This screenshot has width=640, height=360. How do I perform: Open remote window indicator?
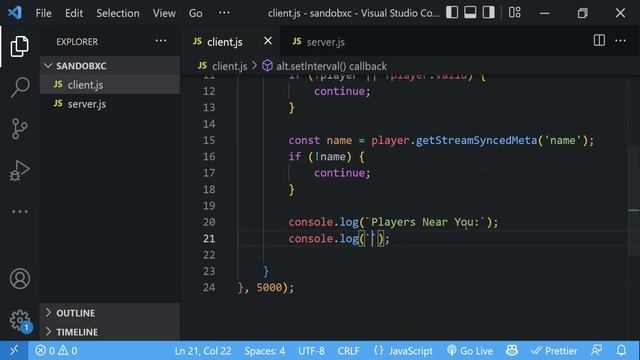(14, 350)
